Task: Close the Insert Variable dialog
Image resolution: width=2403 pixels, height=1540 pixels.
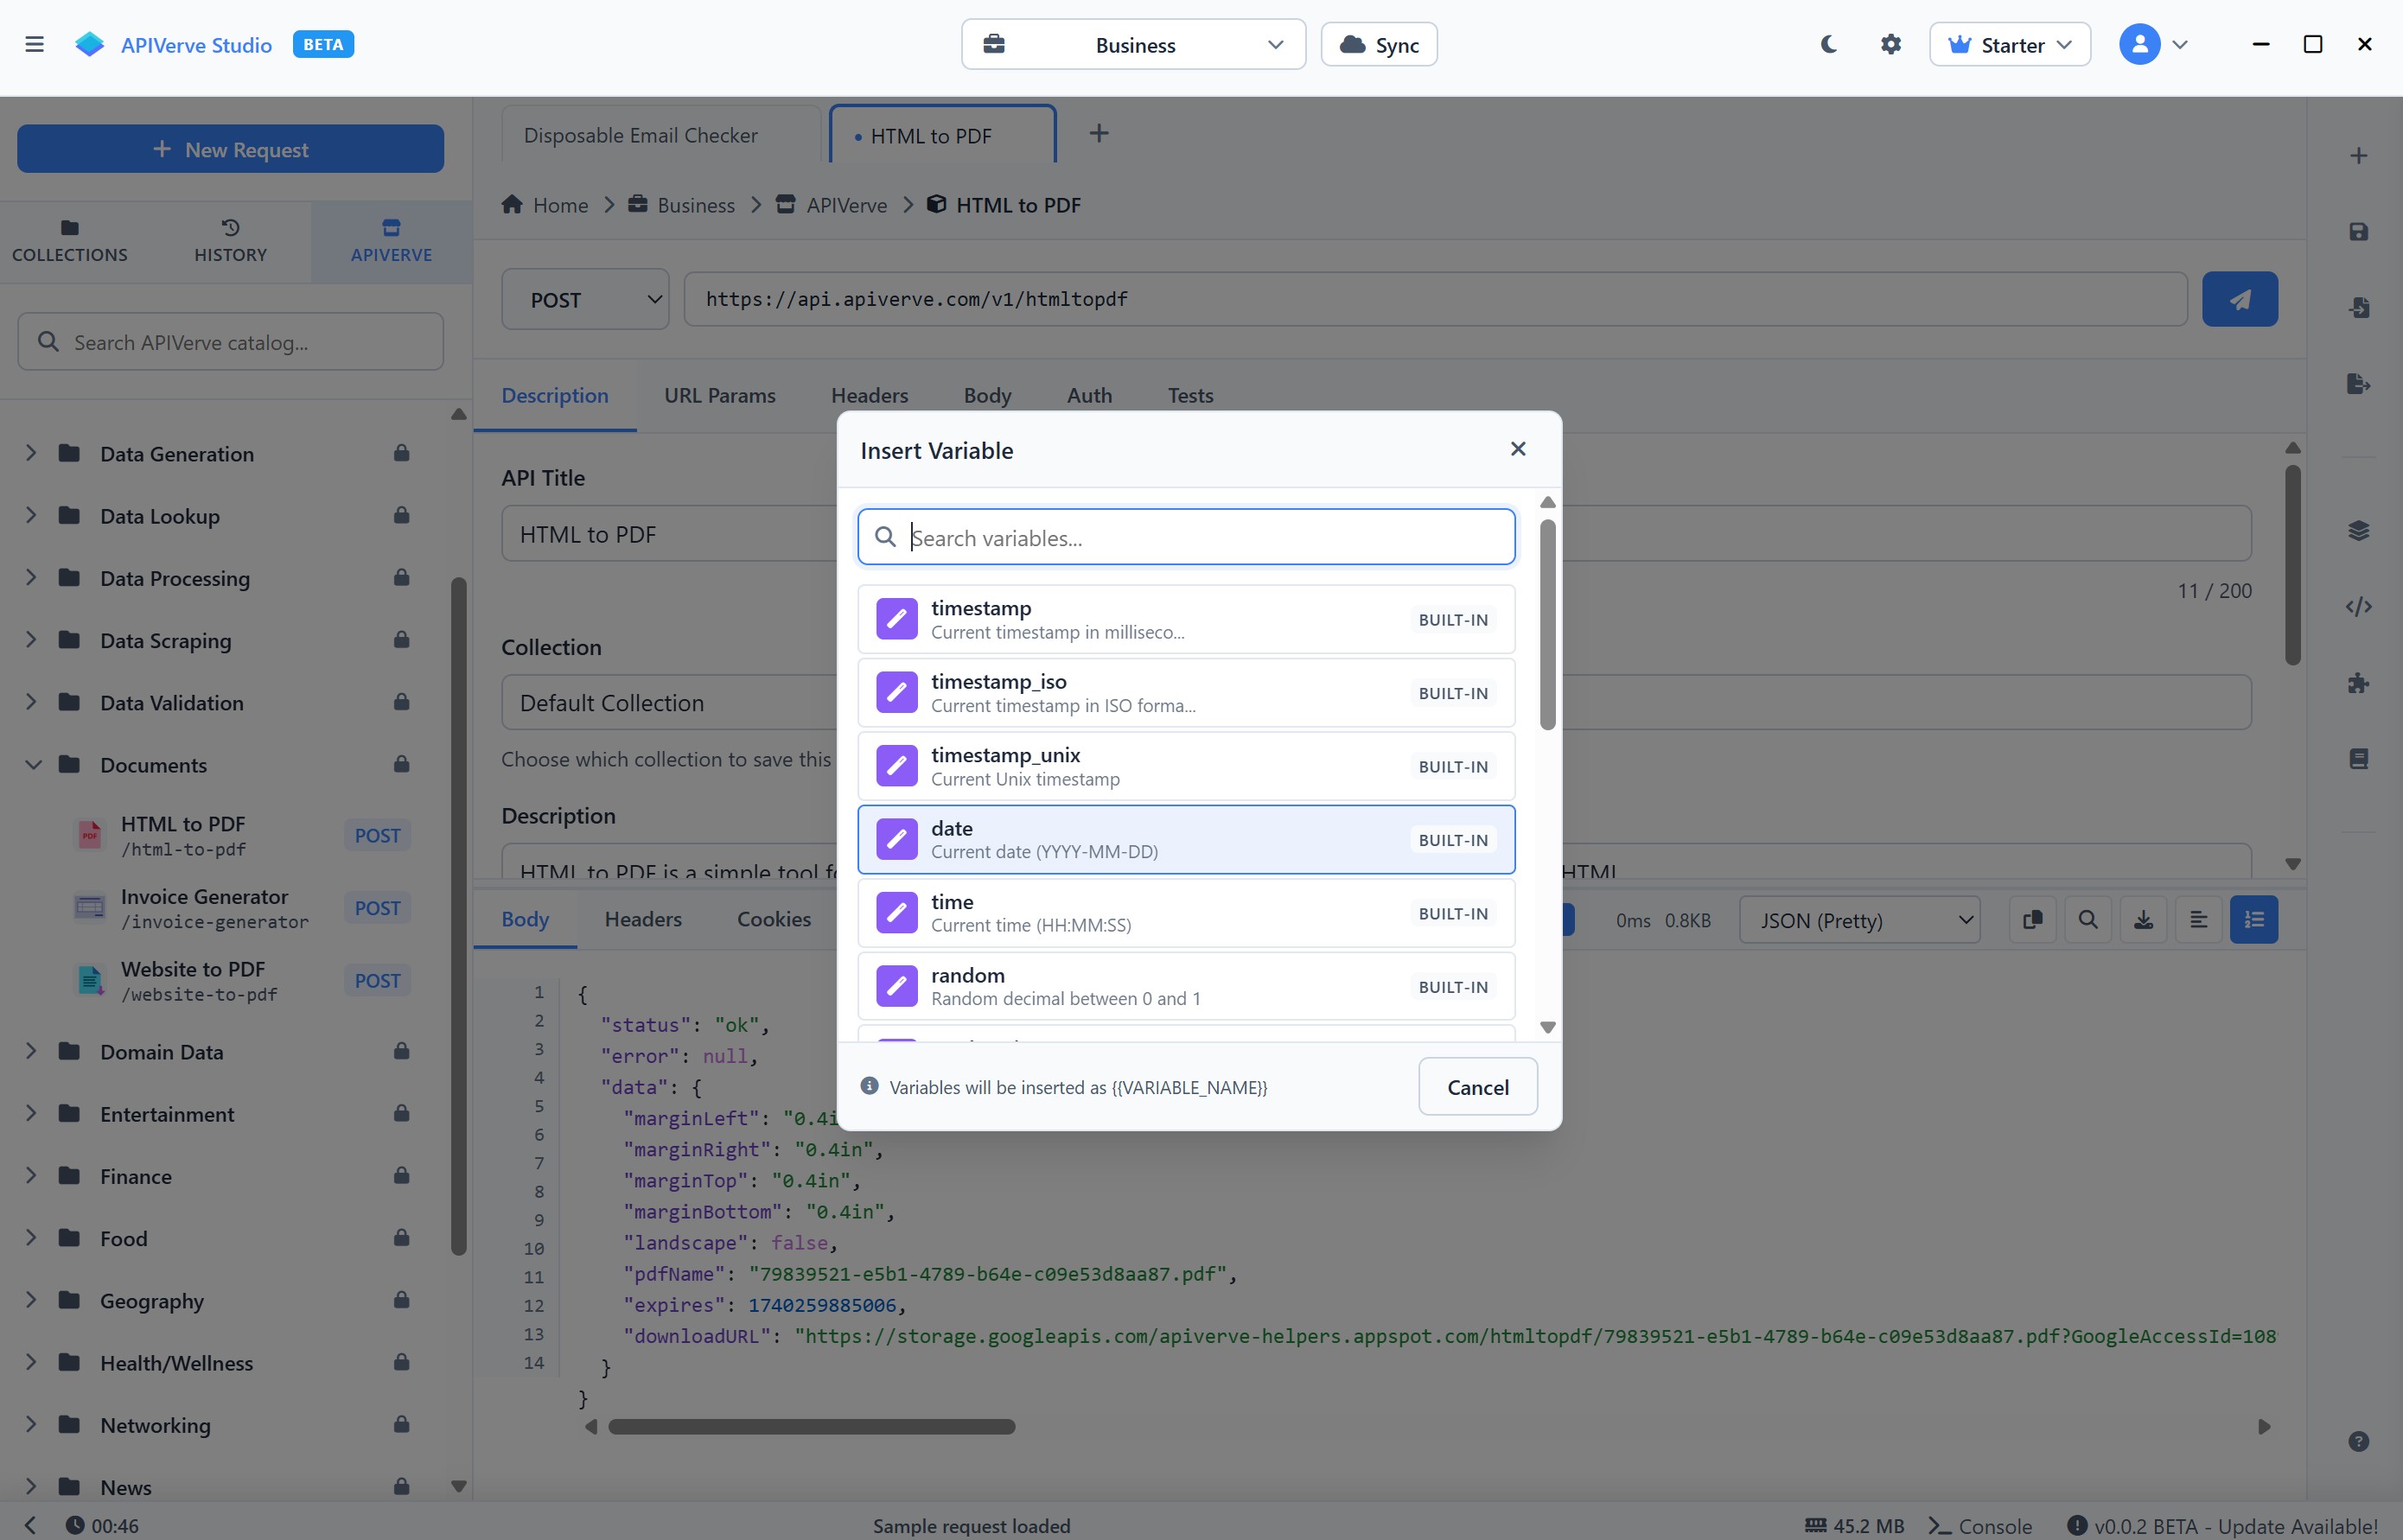Action: tap(1517, 449)
